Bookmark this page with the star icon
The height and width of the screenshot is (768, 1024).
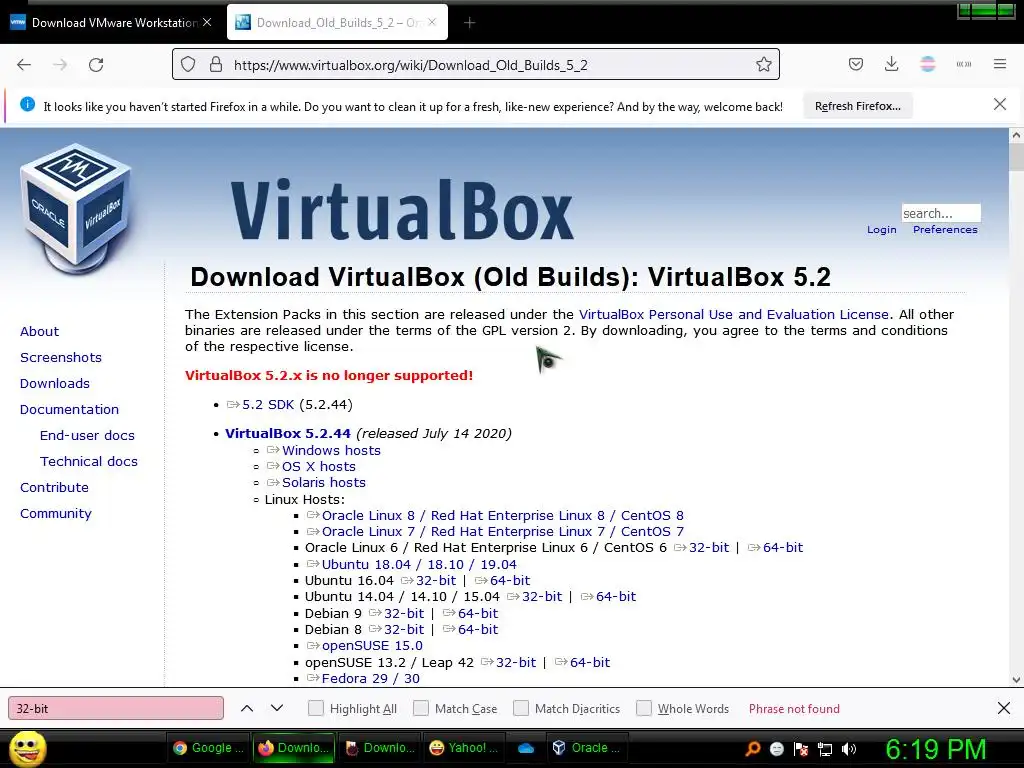point(763,65)
